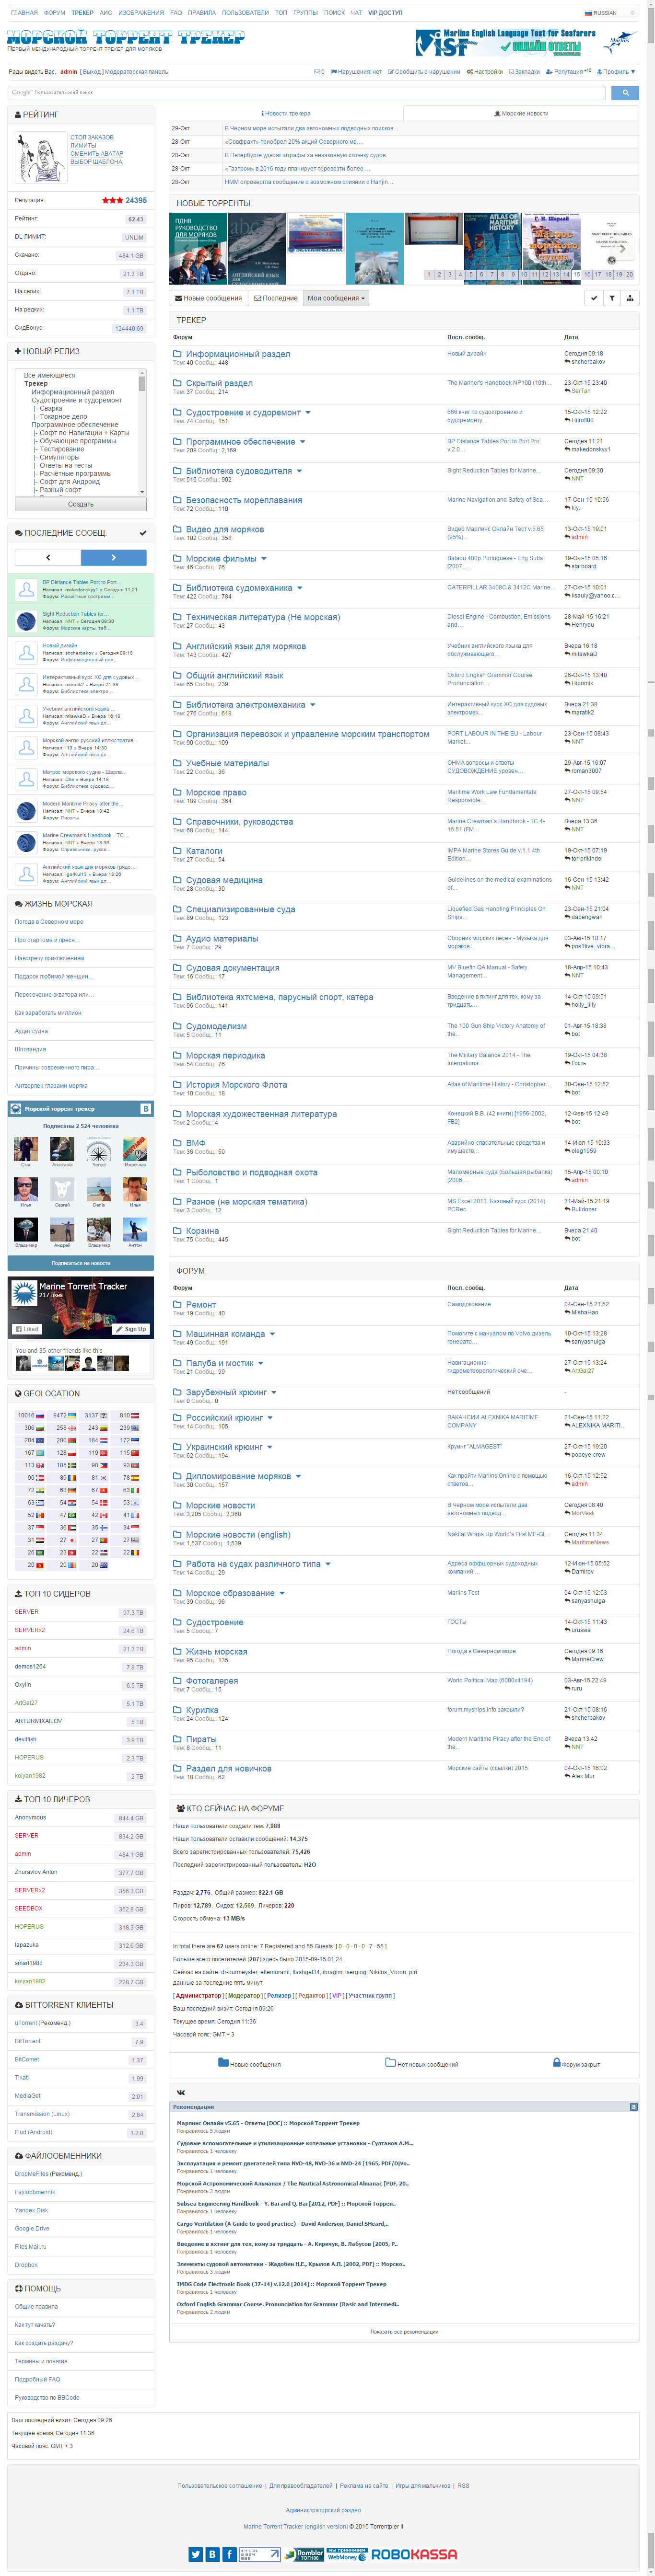Screen dimensions: 655x2576
Task: Open ПРАВИЛА in the top menu
Action: 201,13
